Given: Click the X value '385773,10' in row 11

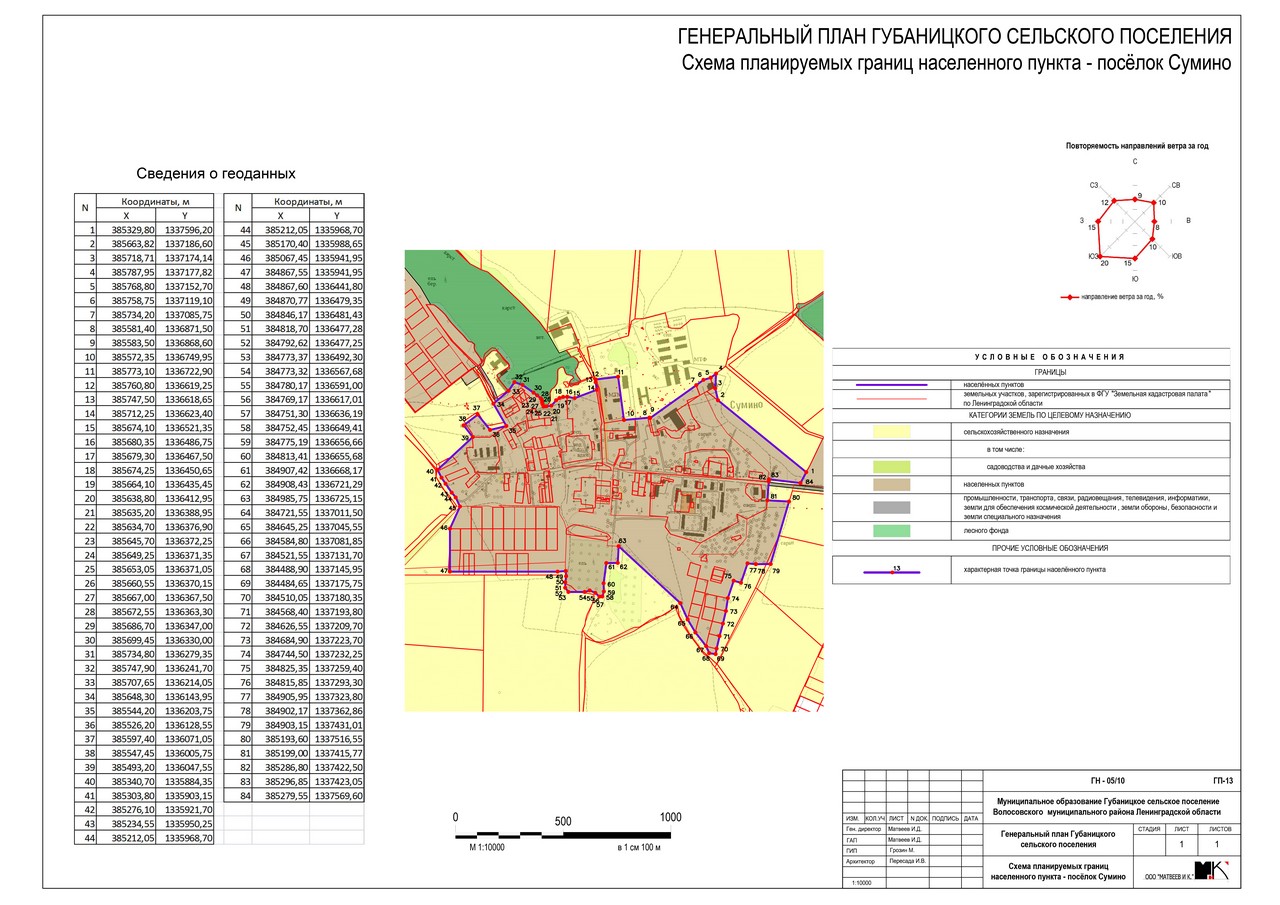Looking at the screenshot, I should (x=134, y=370).
